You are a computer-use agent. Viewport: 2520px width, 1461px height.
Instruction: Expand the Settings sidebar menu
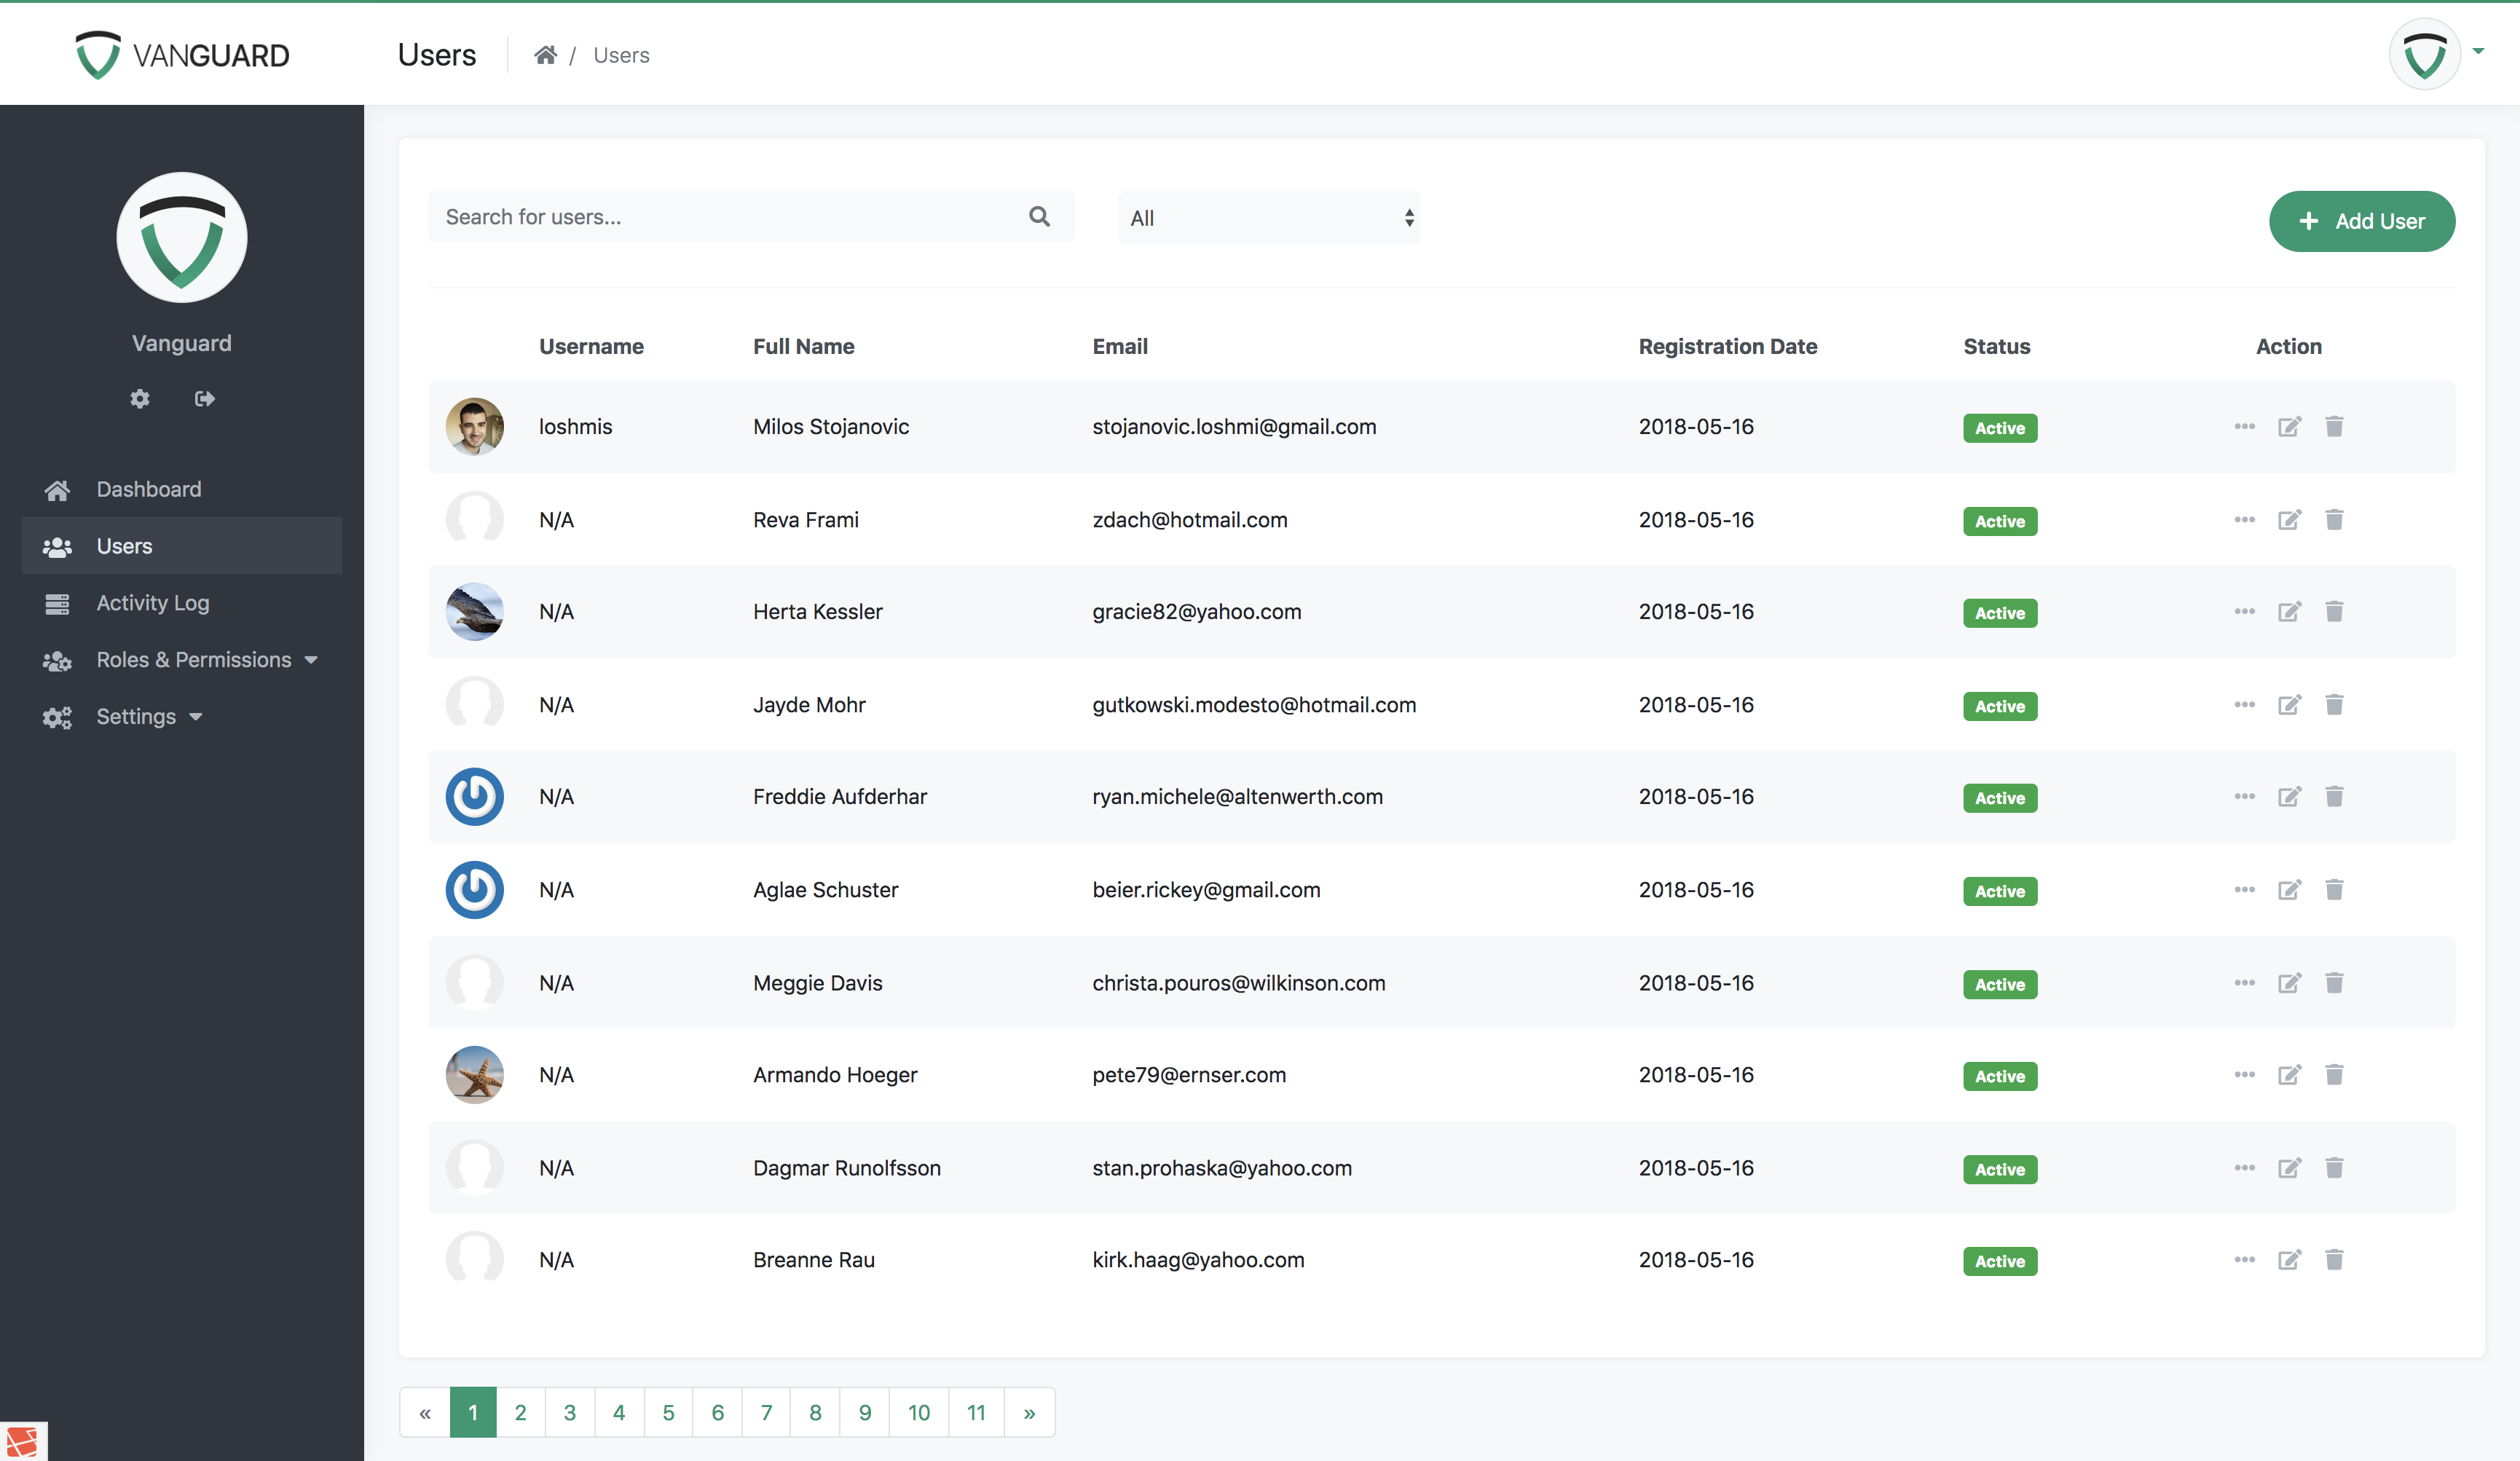[x=136, y=717]
